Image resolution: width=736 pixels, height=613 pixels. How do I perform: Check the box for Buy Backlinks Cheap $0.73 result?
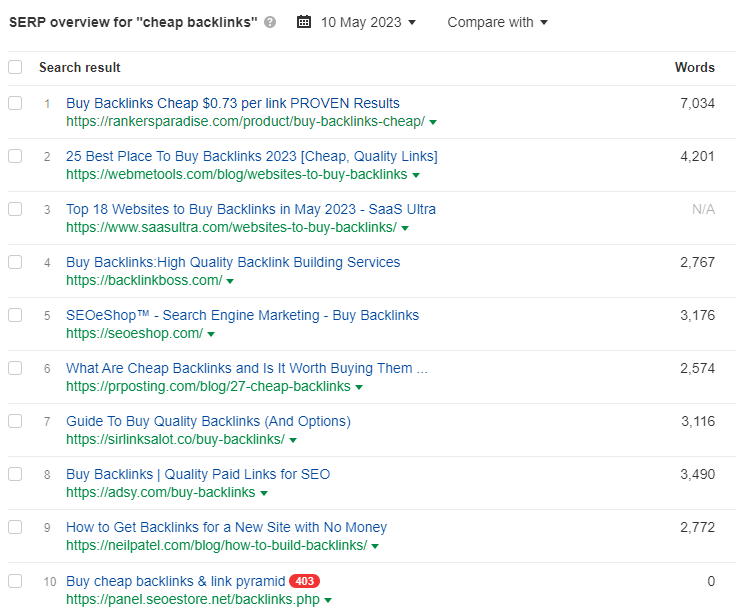[15, 103]
